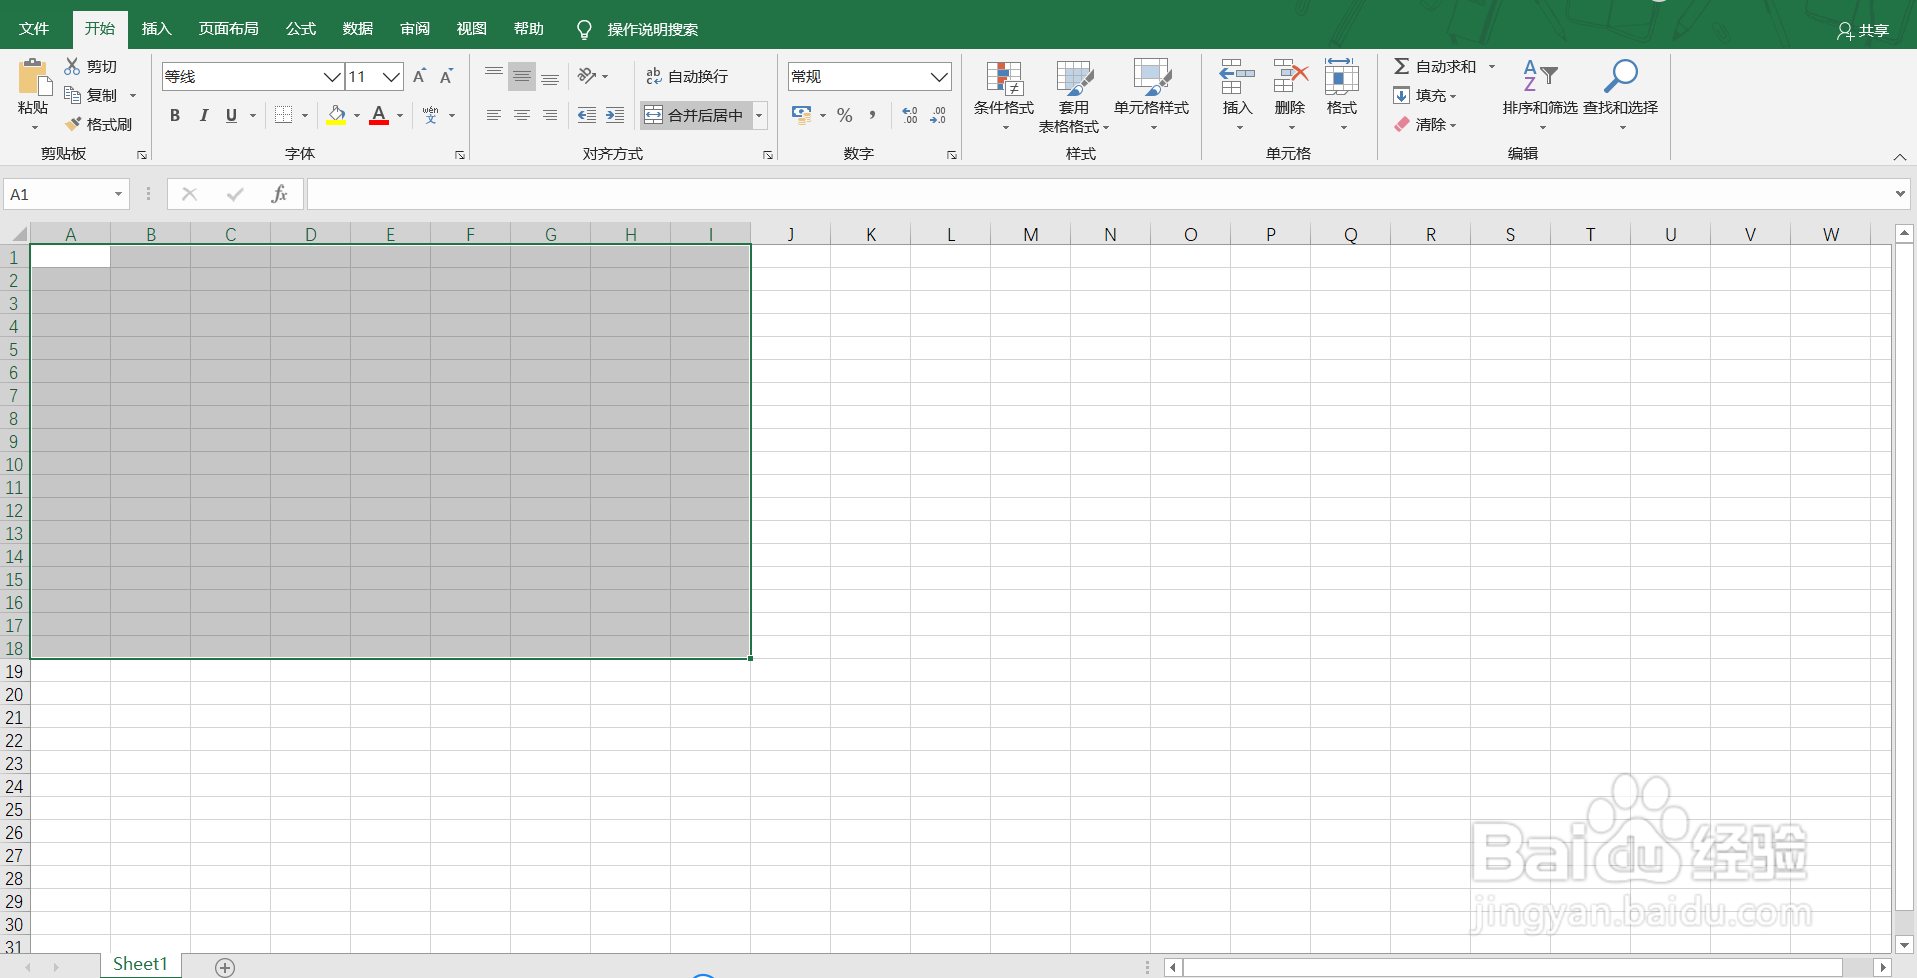This screenshot has height=978, width=1917.
Task: Click the phonetic guide (wén) icon
Action: [431, 115]
